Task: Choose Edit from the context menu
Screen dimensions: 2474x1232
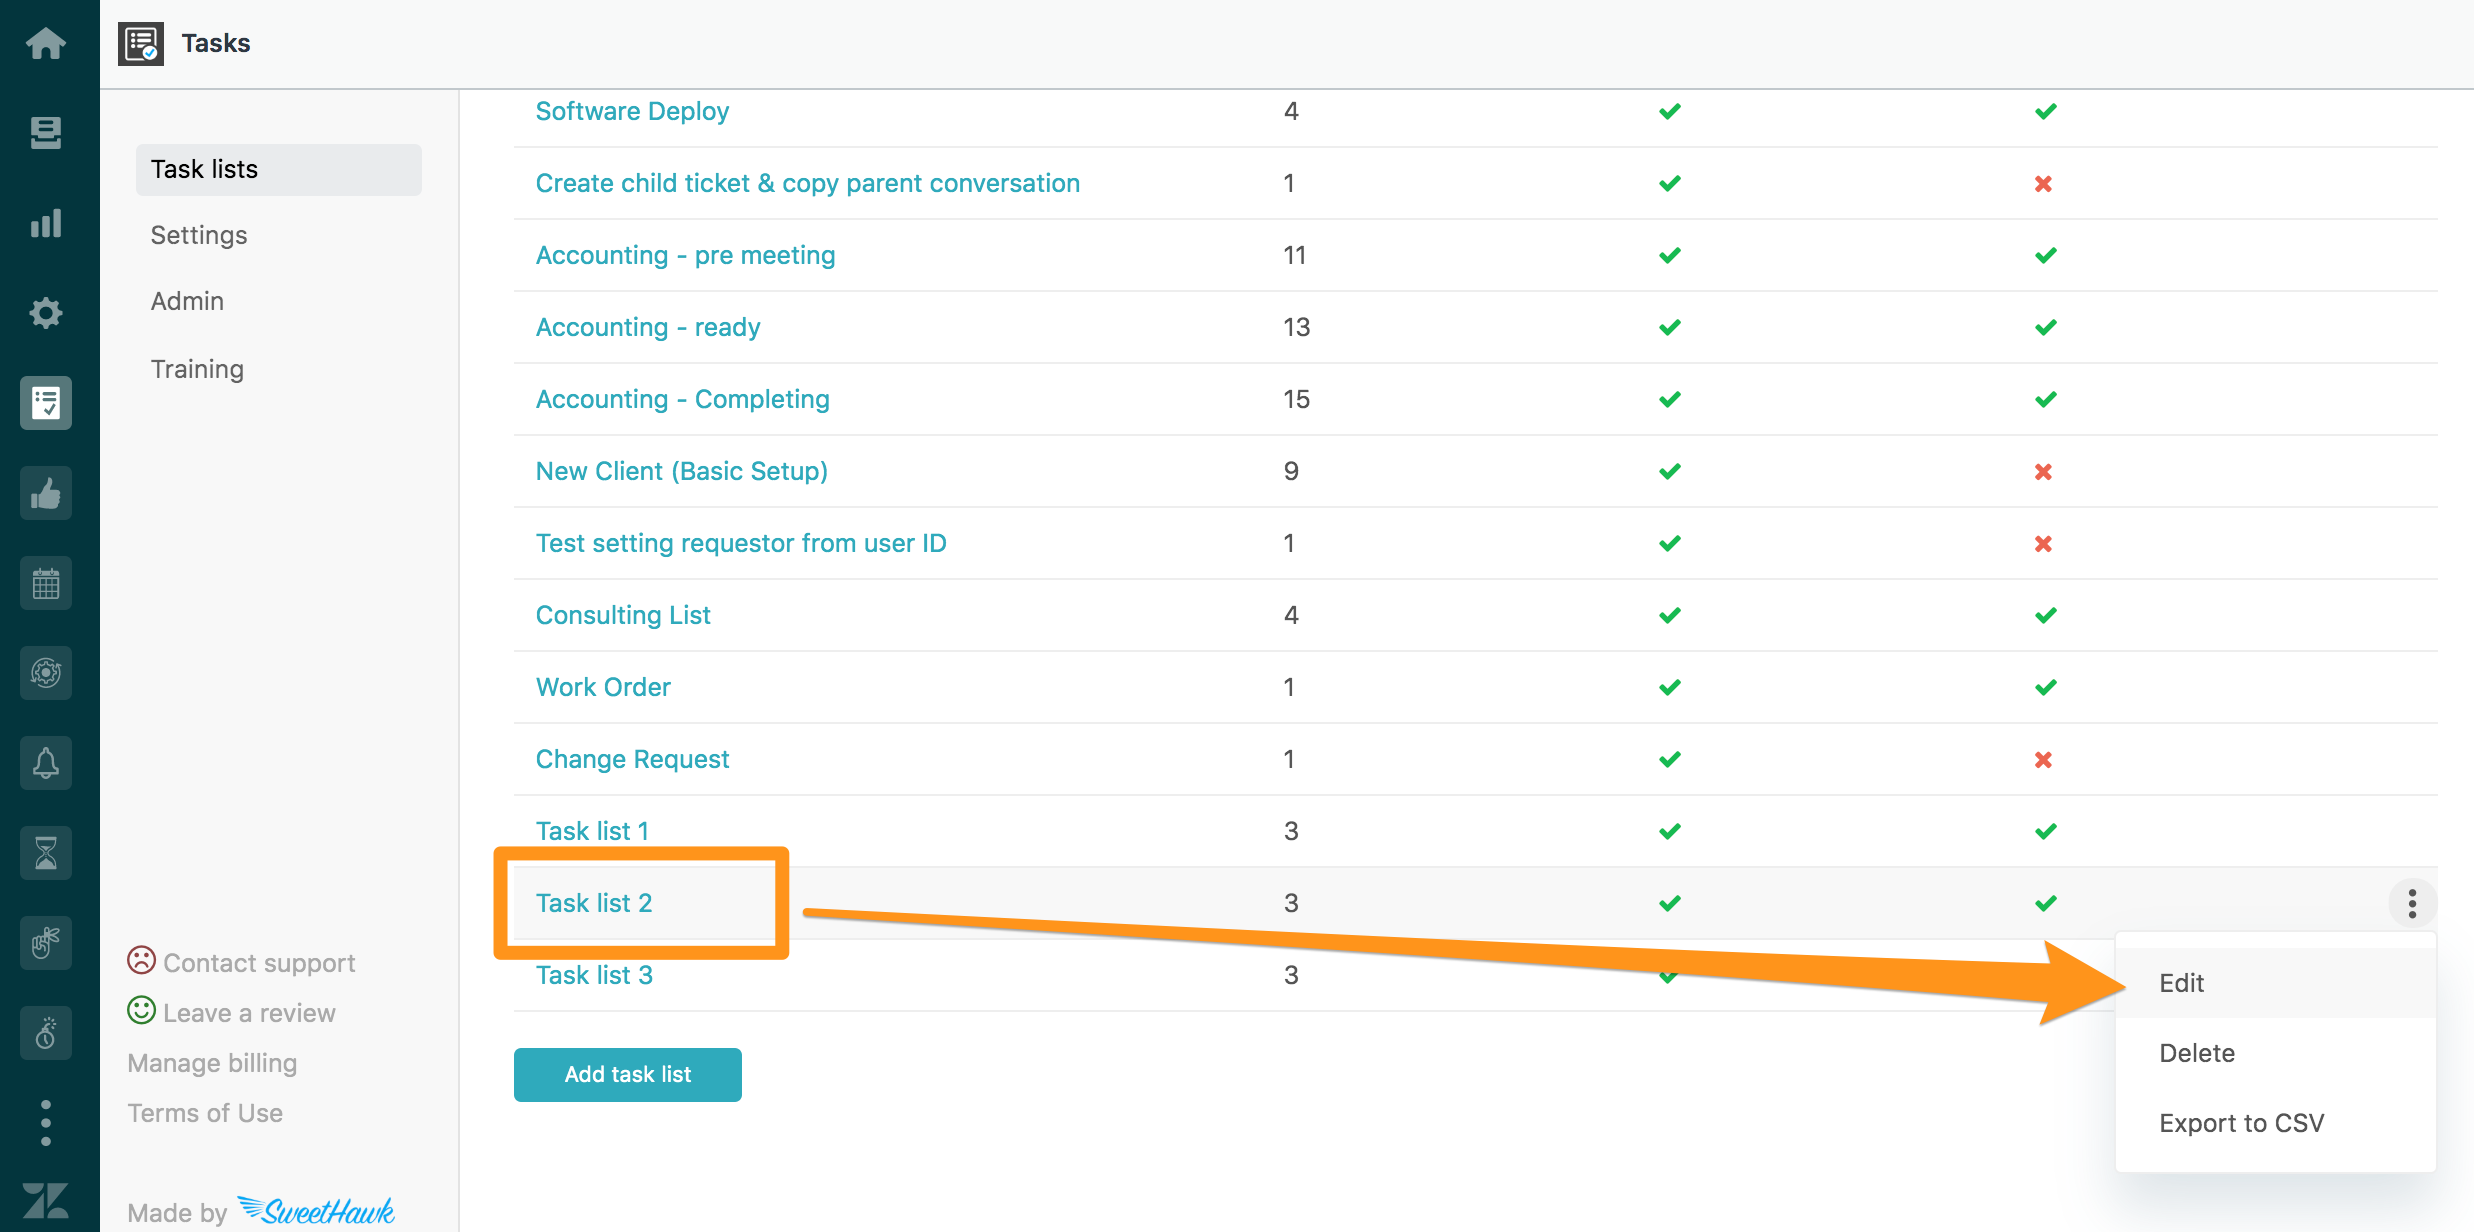Action: 2276,983
